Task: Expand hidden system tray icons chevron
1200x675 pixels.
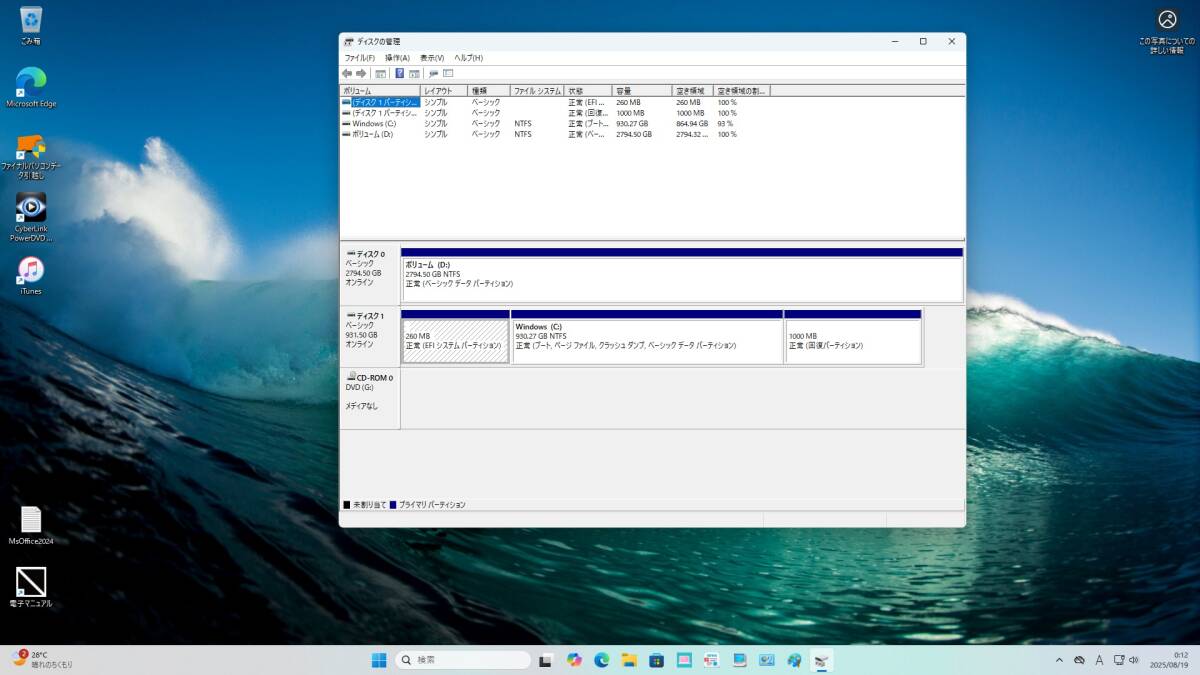Action: click(x=1059, y=660)
